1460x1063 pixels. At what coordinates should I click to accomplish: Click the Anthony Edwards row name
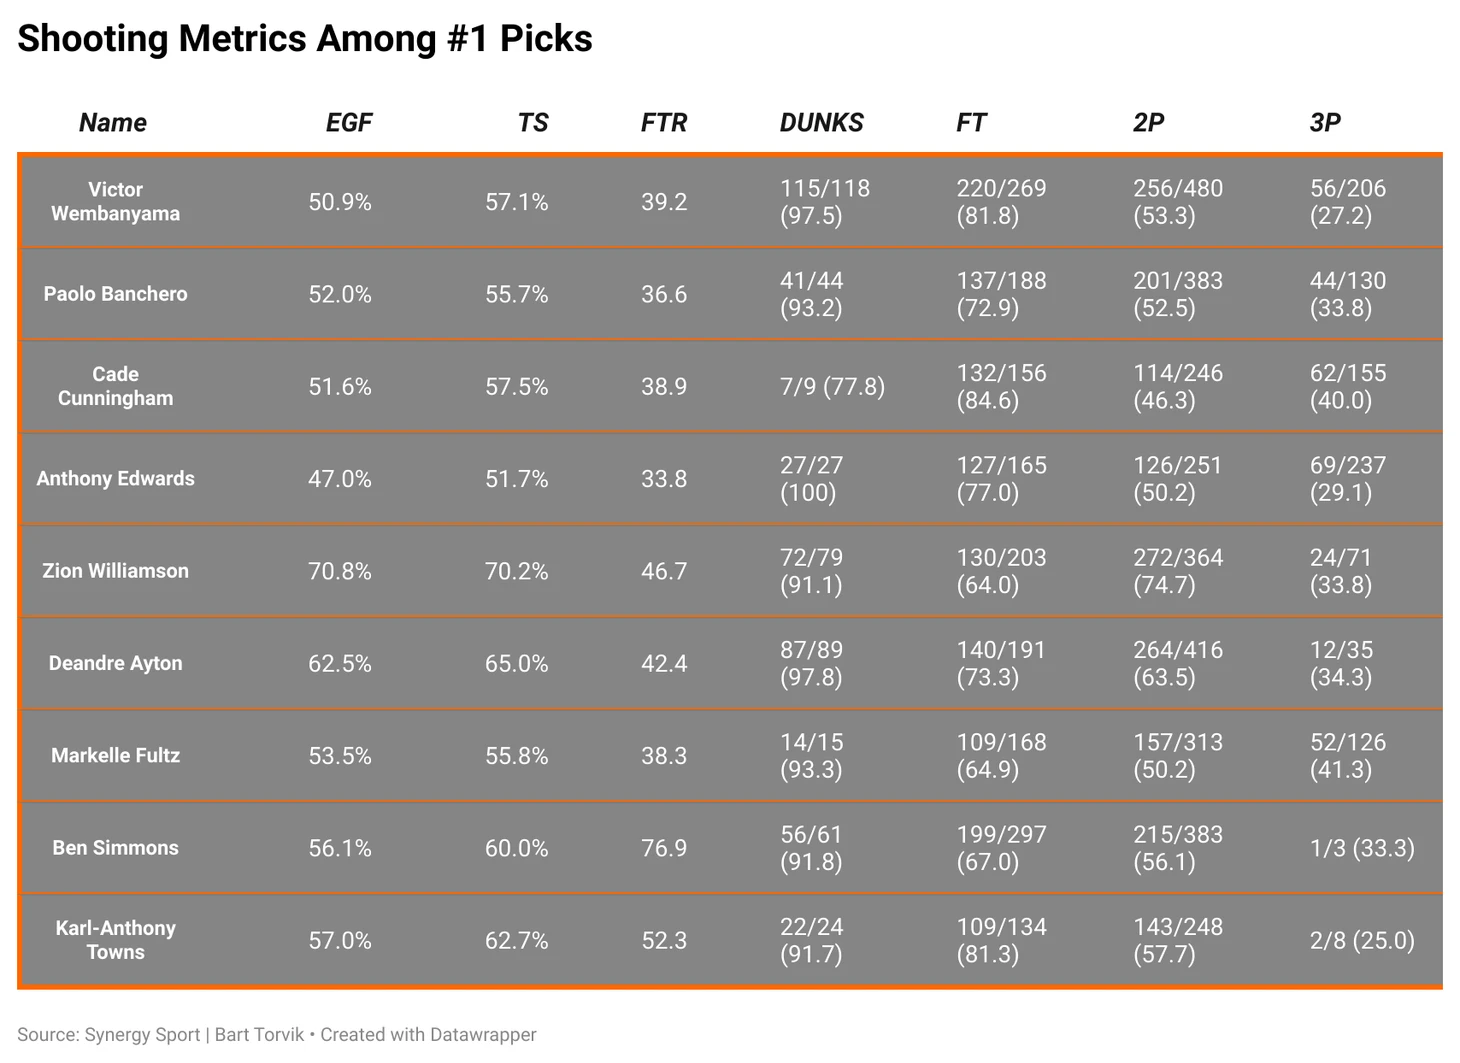pos(115,479)
